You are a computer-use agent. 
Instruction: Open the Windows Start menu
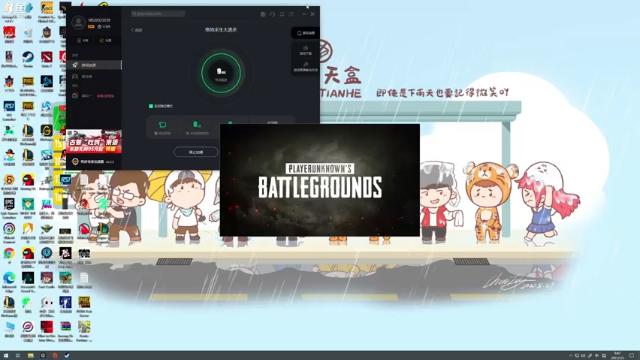click(6, 356)
